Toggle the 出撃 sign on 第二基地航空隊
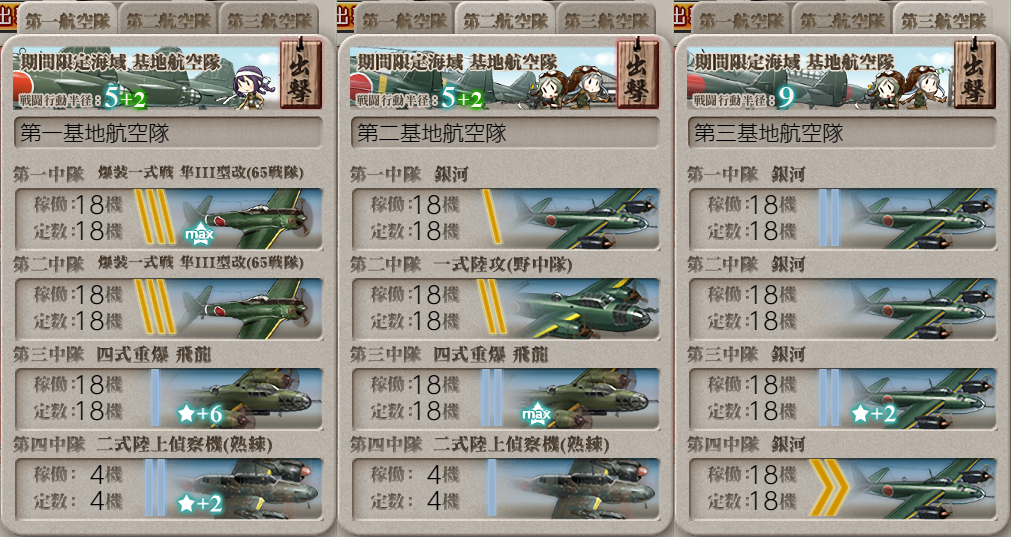Screen dimensions: 1011x537 tap(638, 74)
